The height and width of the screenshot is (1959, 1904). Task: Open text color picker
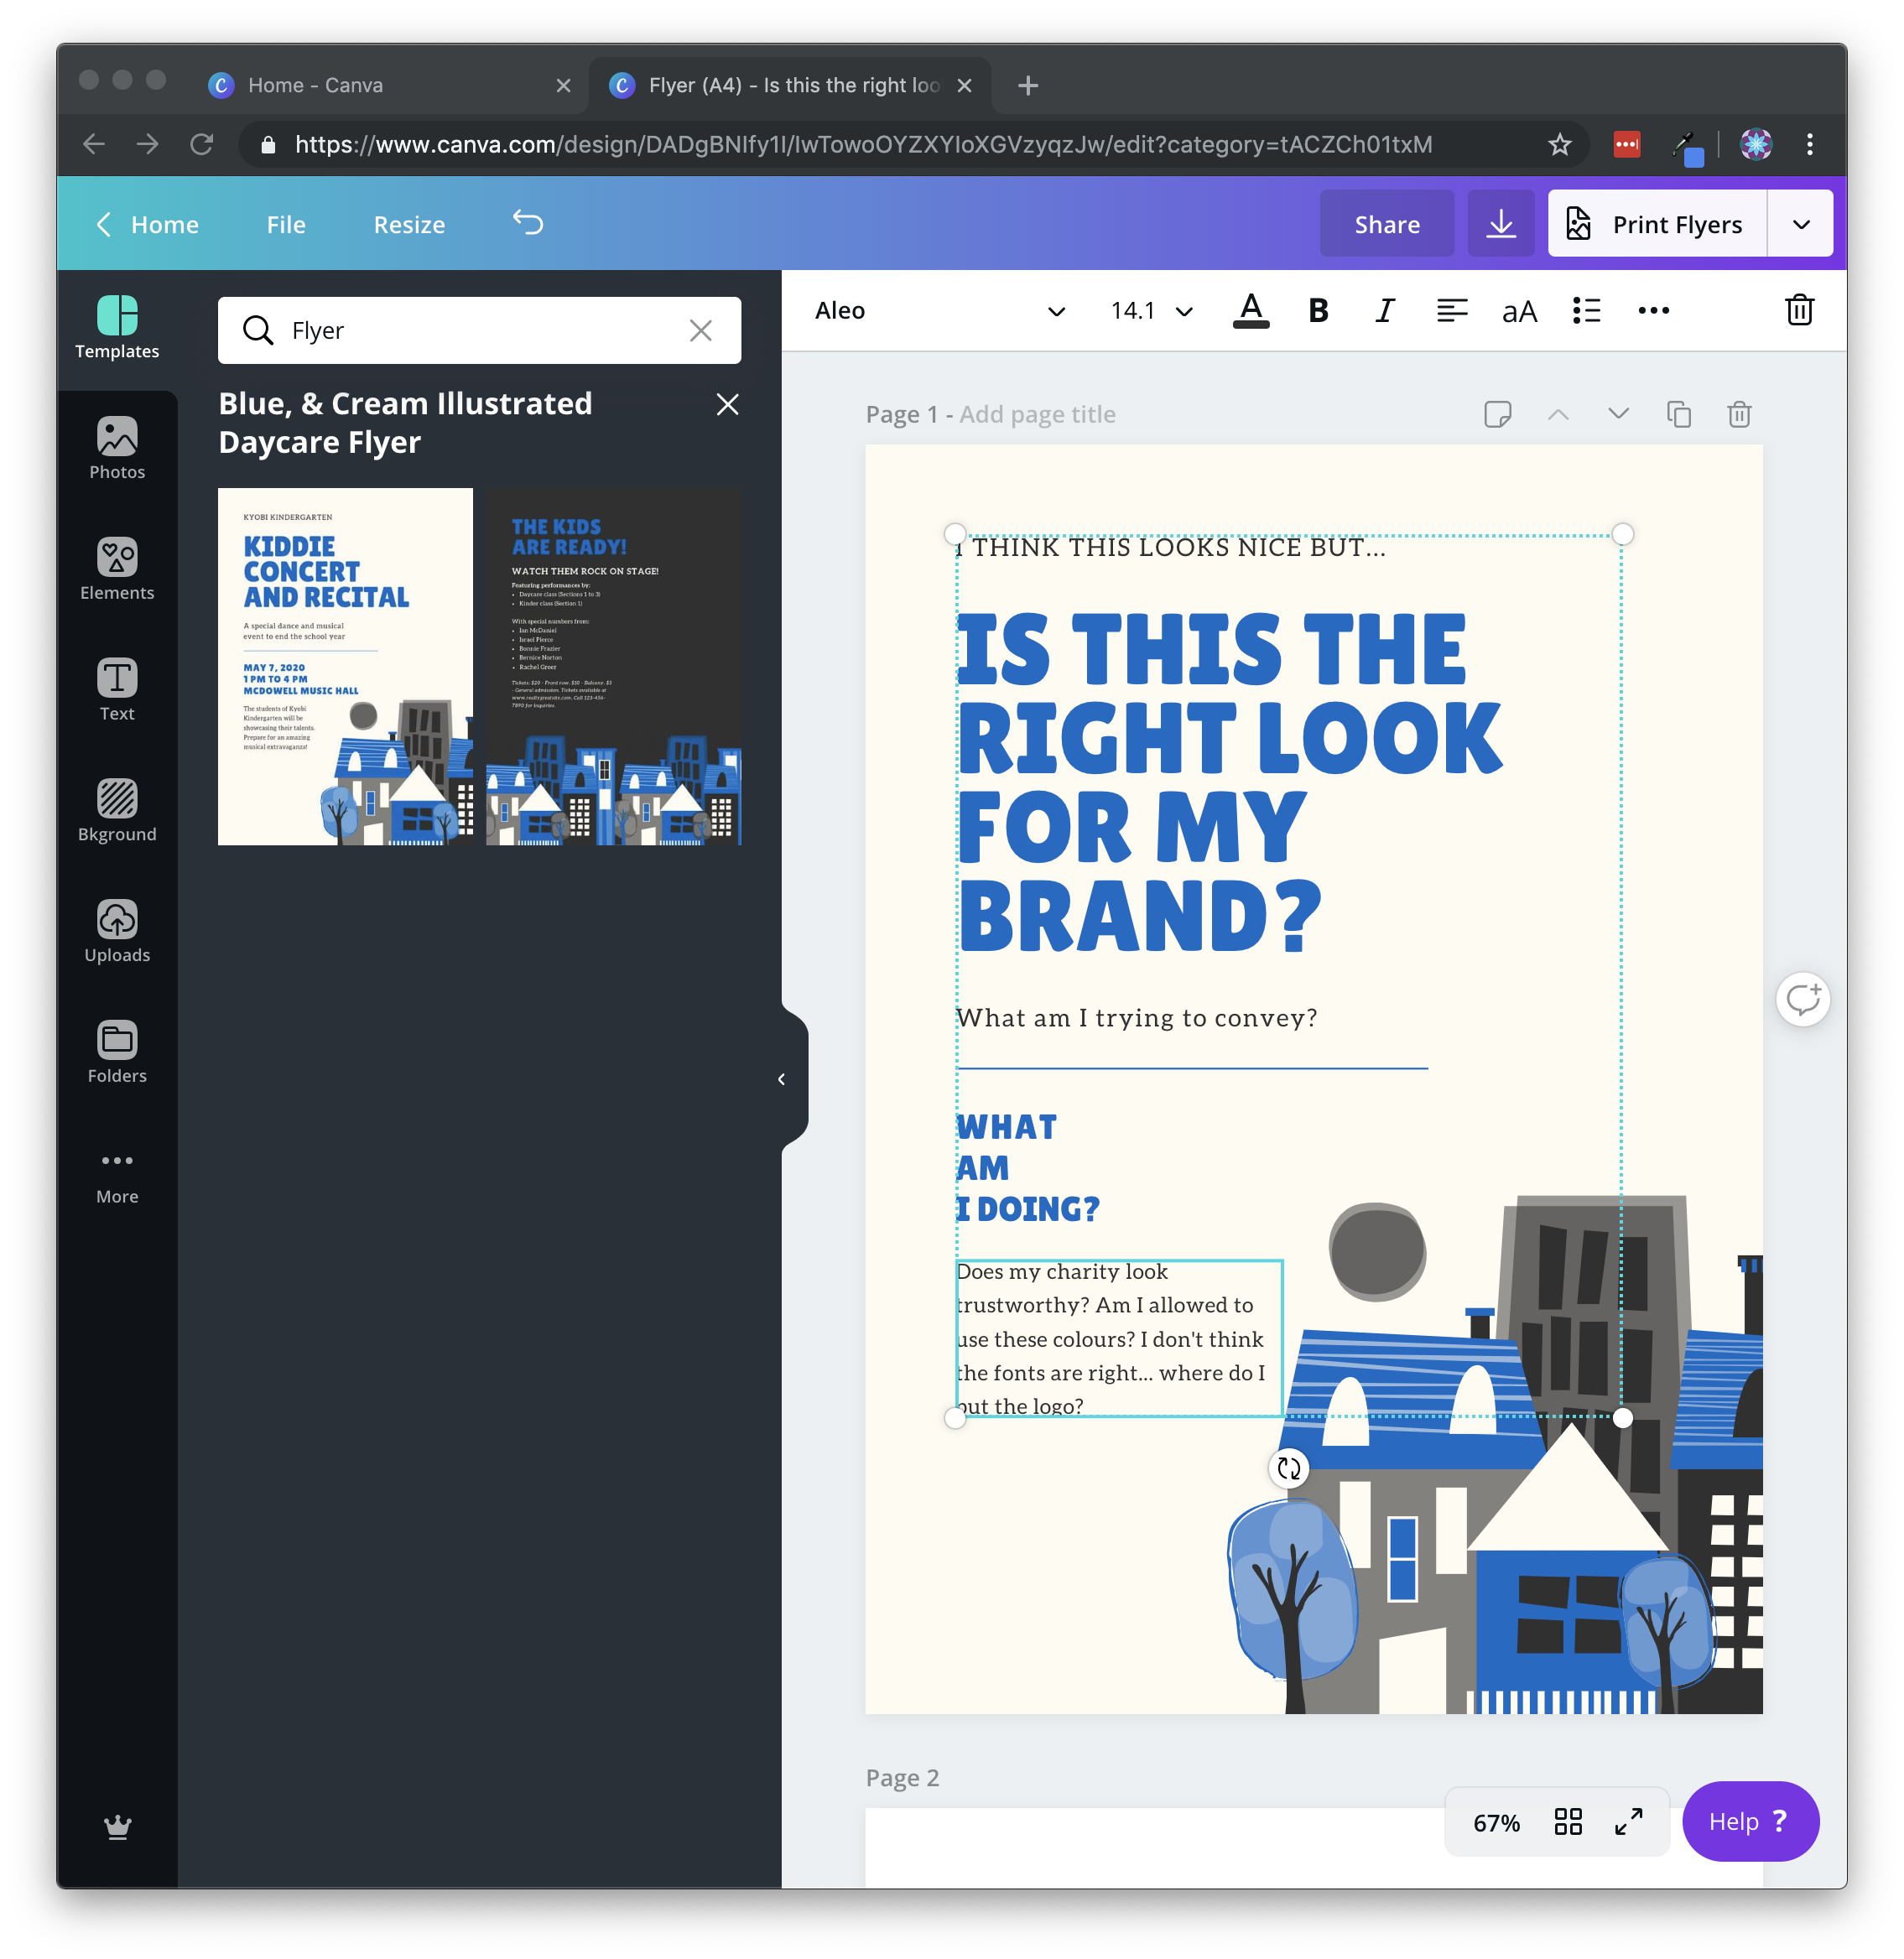click(1251, 311)
